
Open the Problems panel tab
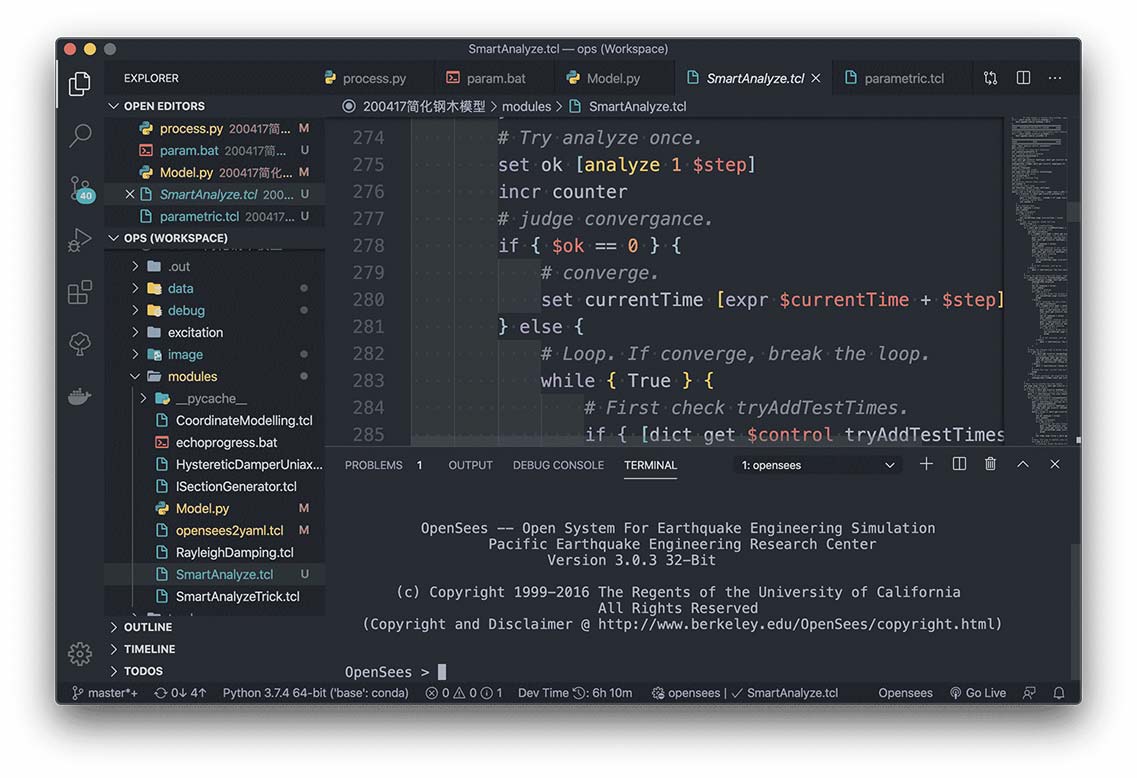383,465
